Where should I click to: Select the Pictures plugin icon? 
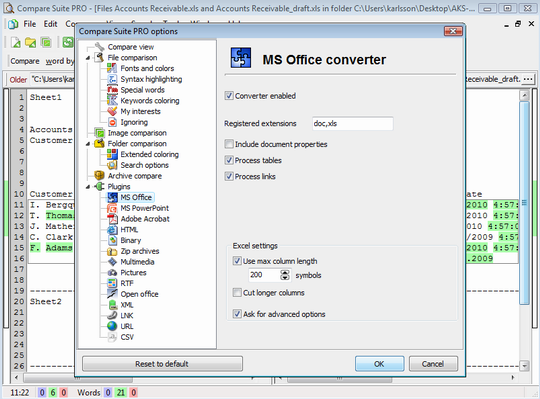point(112,272)
